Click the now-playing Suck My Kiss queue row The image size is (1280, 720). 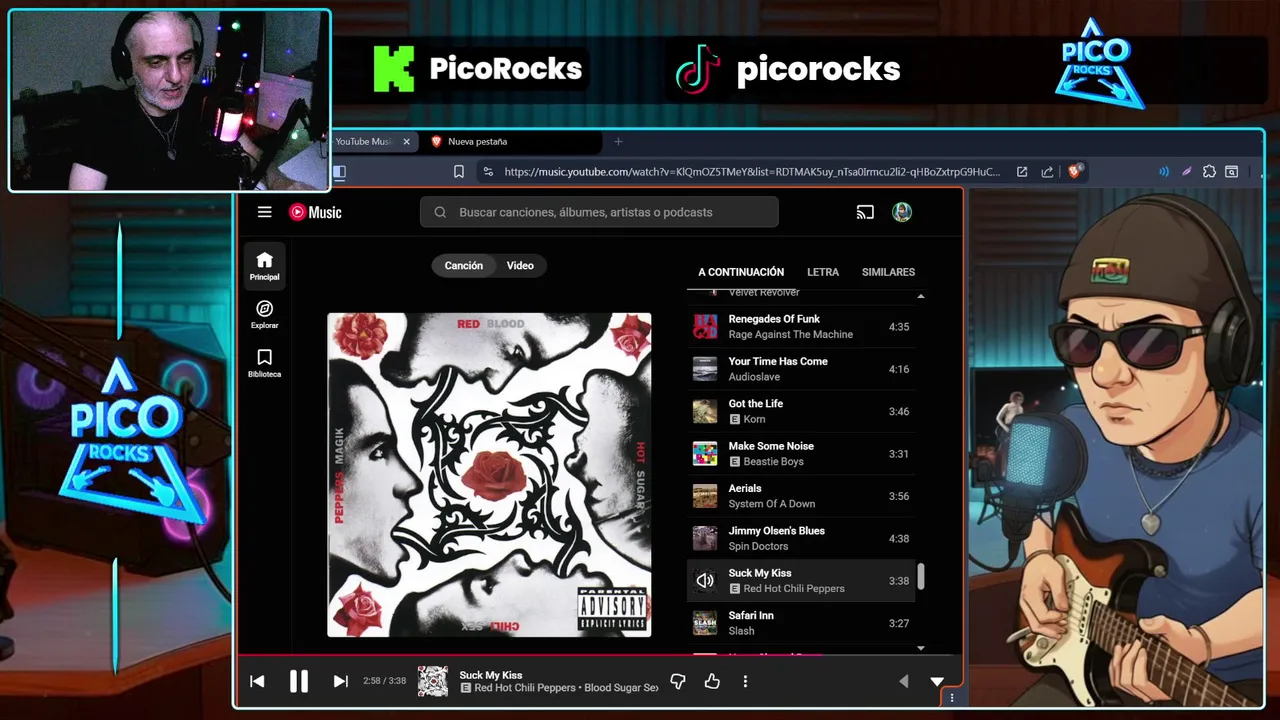click(x=801, y=581)
